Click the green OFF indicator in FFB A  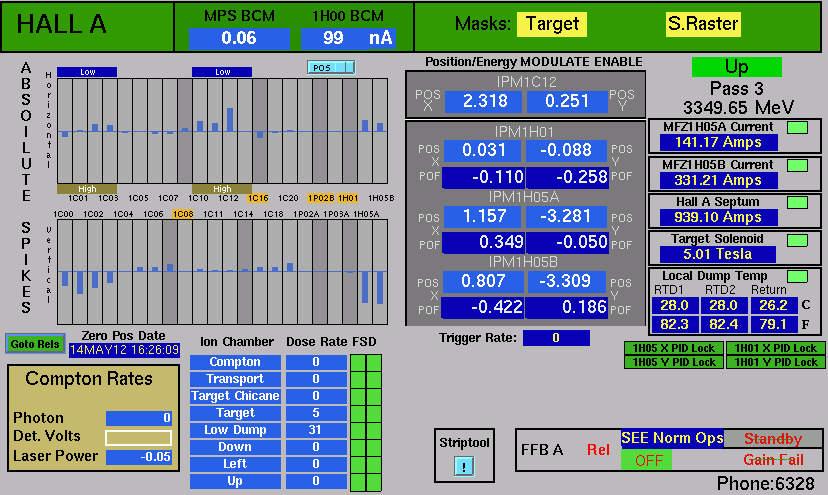pyautogui.click(x=646, y=460)
